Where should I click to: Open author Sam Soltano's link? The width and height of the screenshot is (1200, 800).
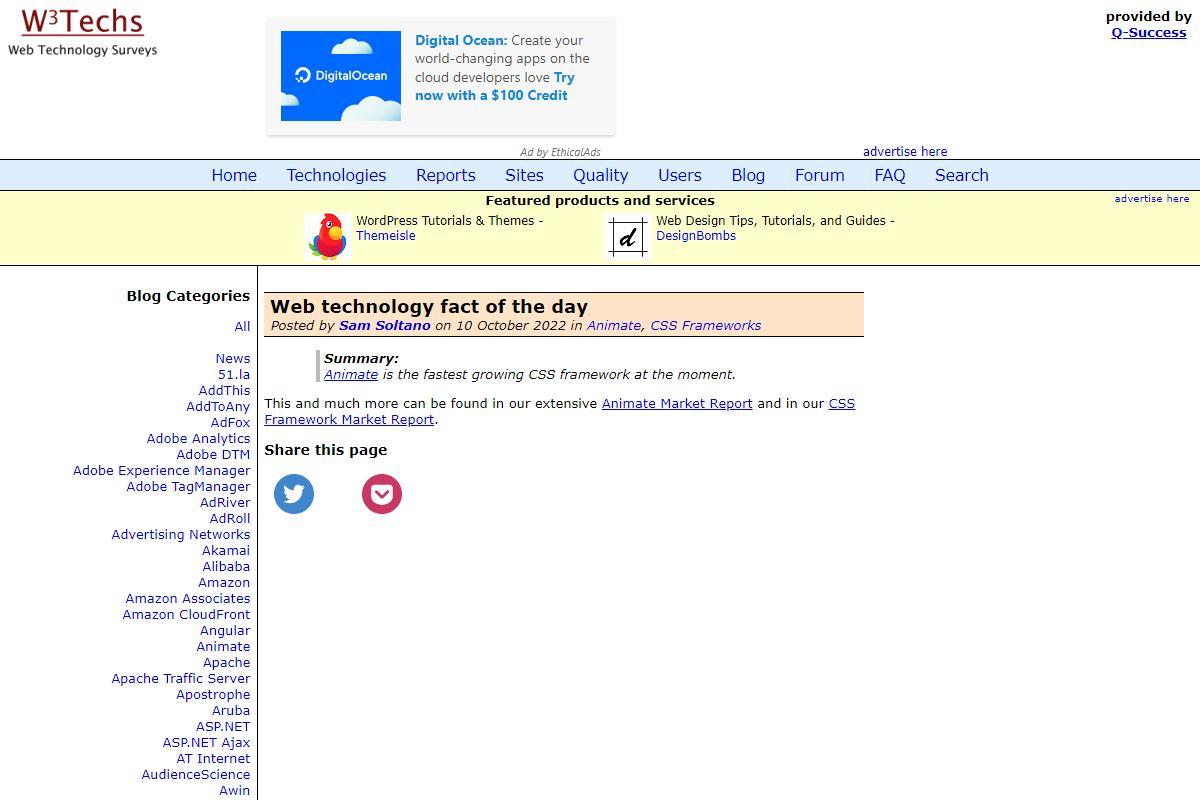(385, 325)
